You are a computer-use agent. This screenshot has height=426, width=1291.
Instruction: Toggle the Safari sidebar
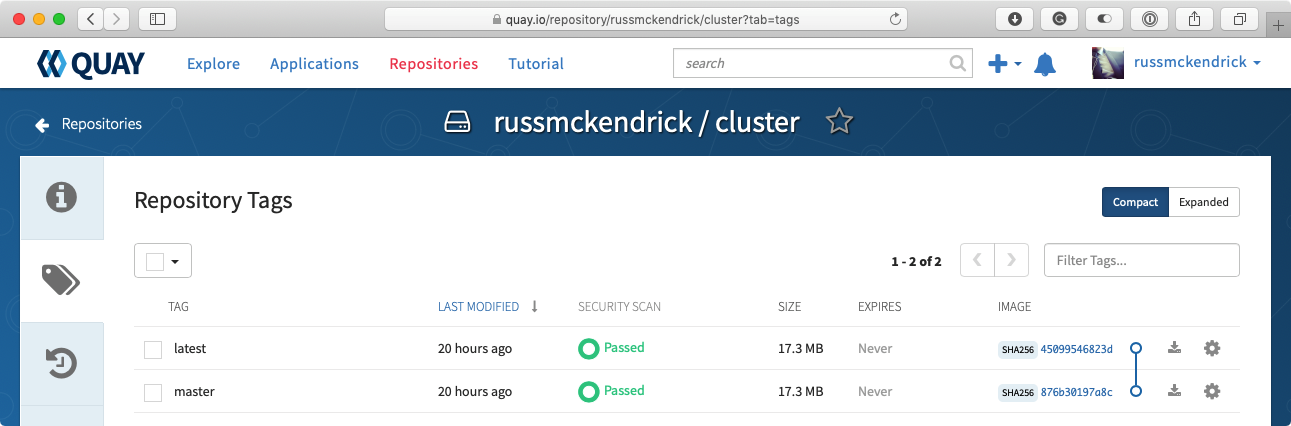157,18
